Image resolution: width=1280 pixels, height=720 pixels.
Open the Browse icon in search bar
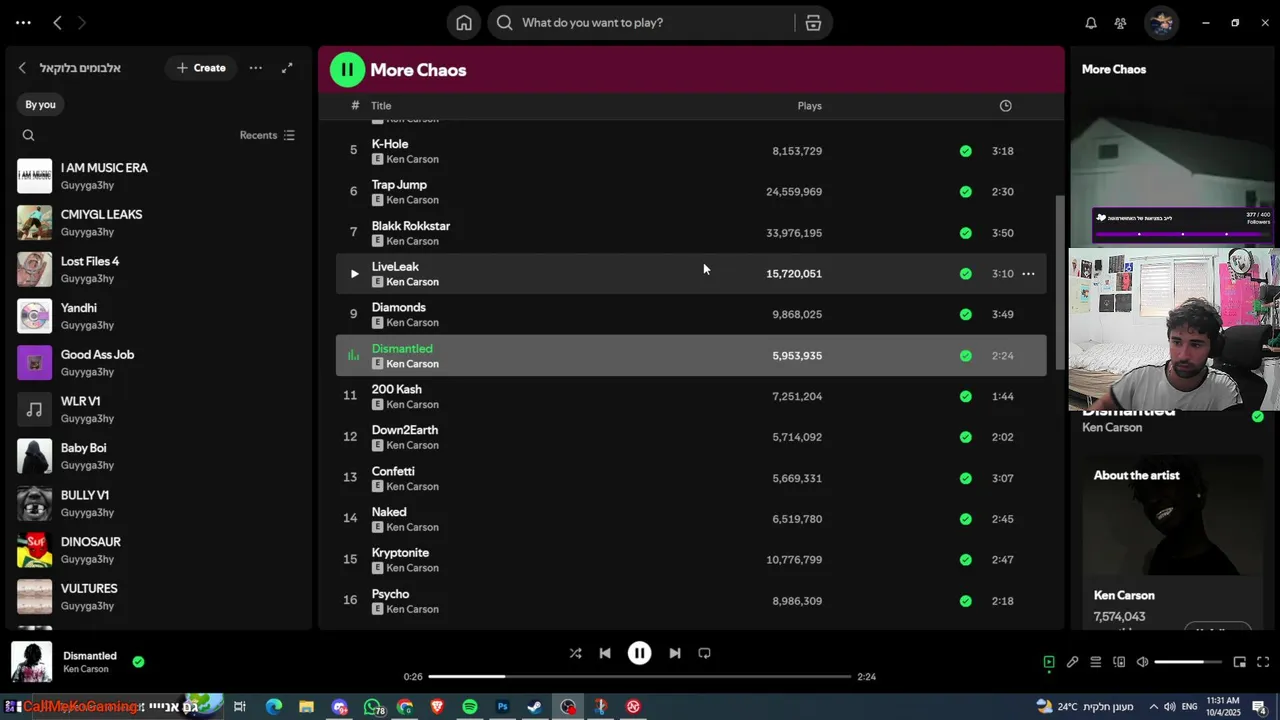(x=813, y=23)
